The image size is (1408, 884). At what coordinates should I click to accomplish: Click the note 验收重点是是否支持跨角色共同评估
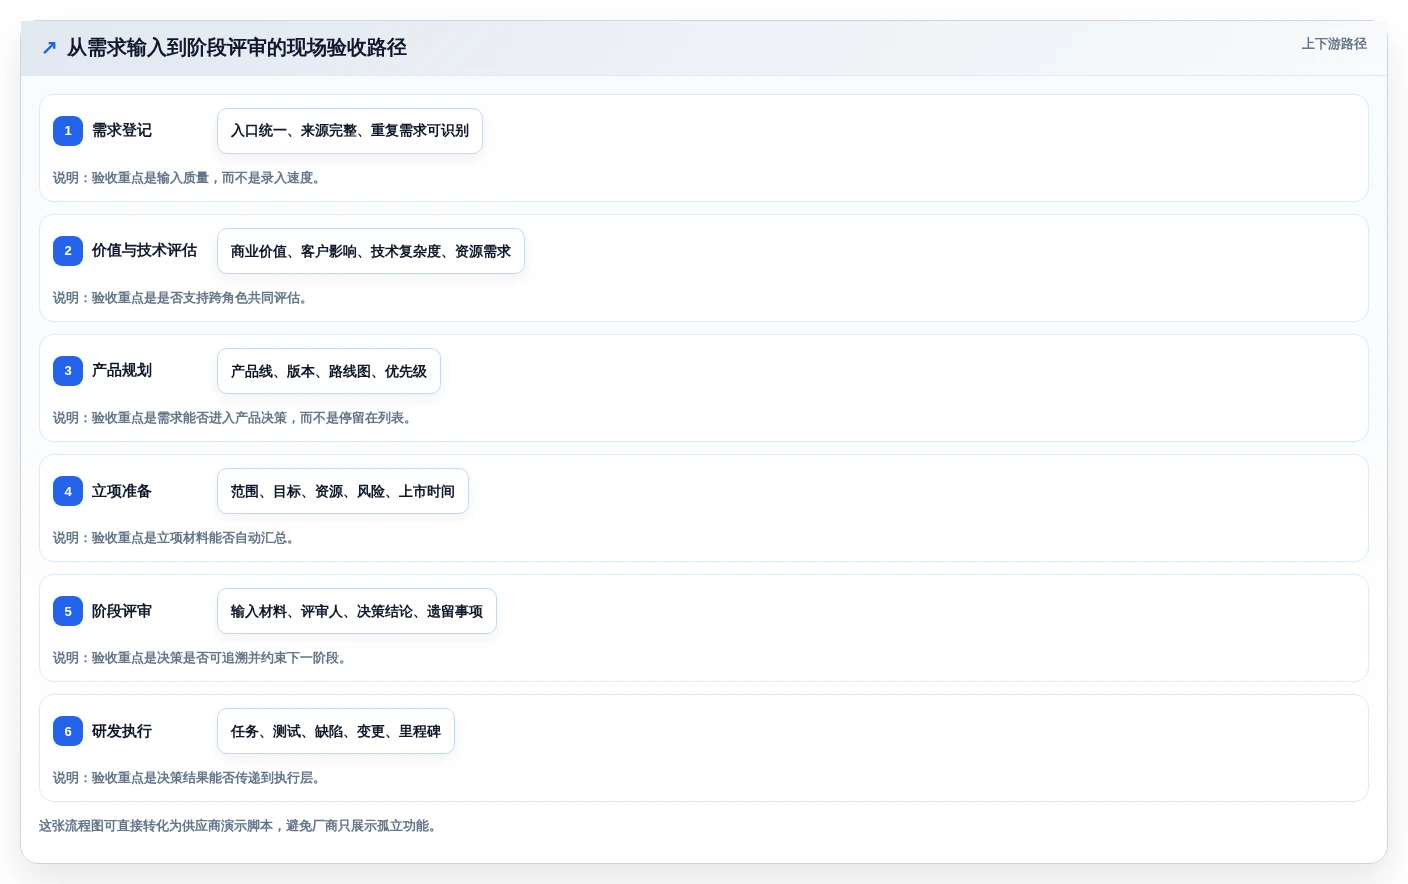[x=180, y=298]
